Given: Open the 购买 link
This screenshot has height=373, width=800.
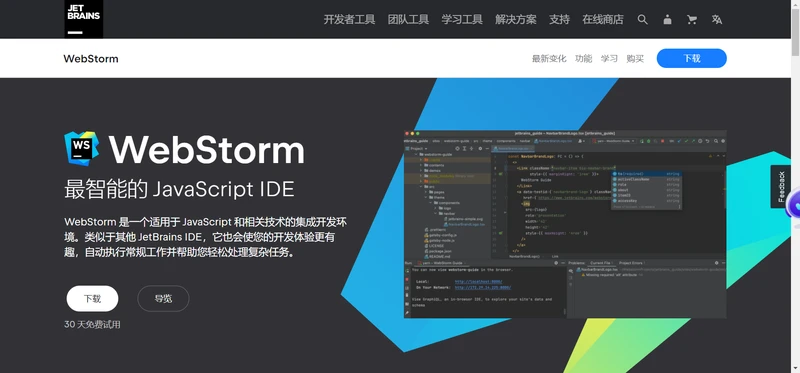Looking at the screenshot, I should (x=635, y=59).
